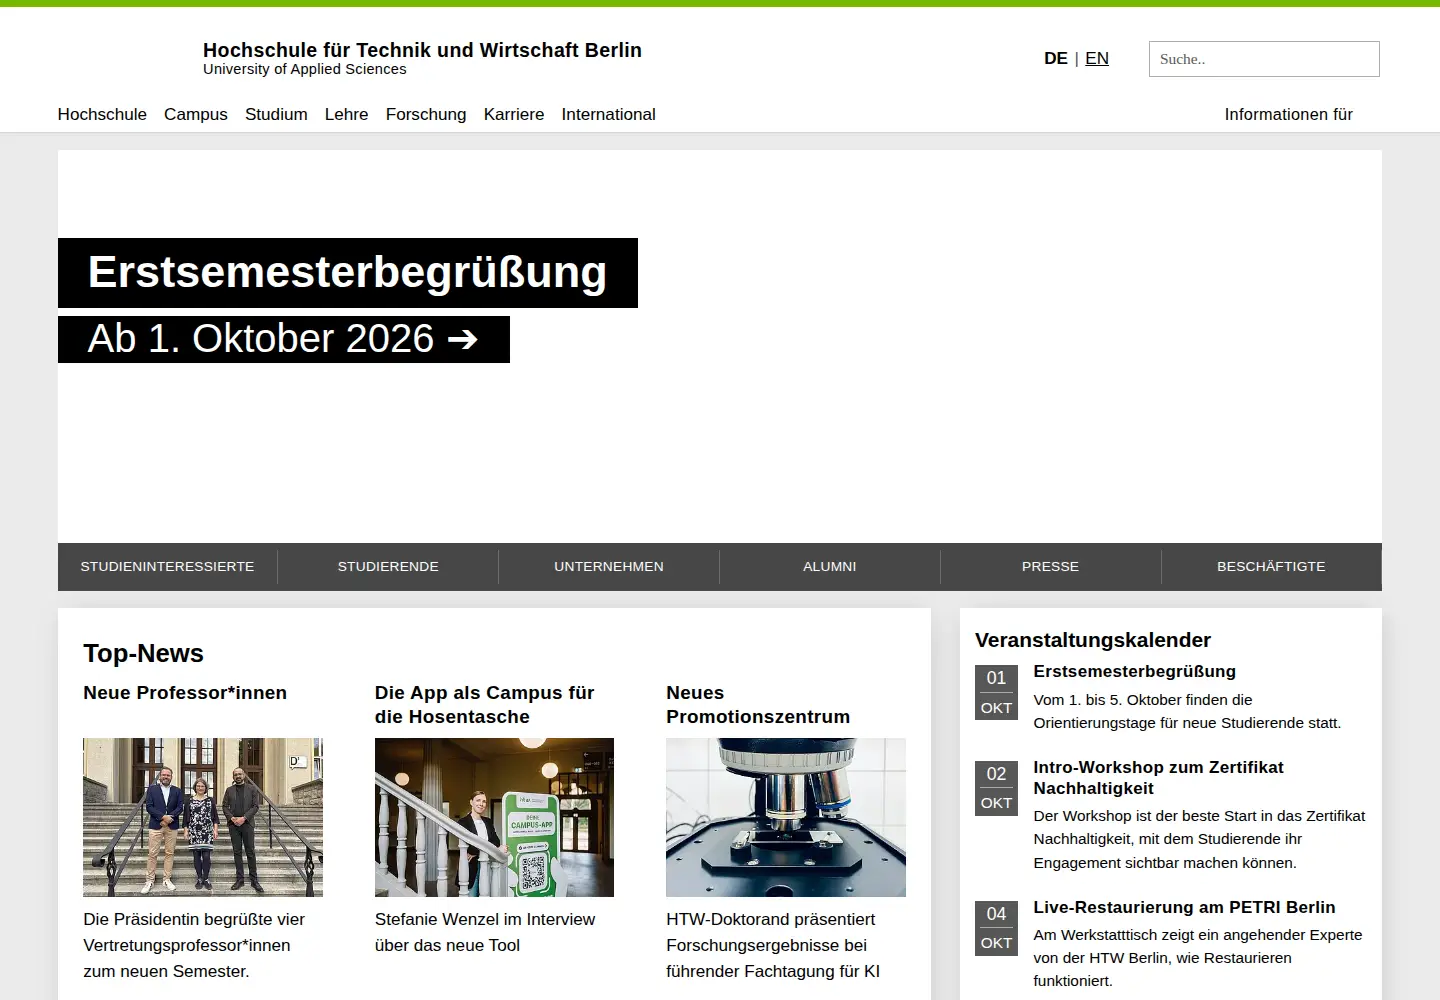Click the Top-News heading
This screenshot has width=1440, height=1000.
[143, 653]
